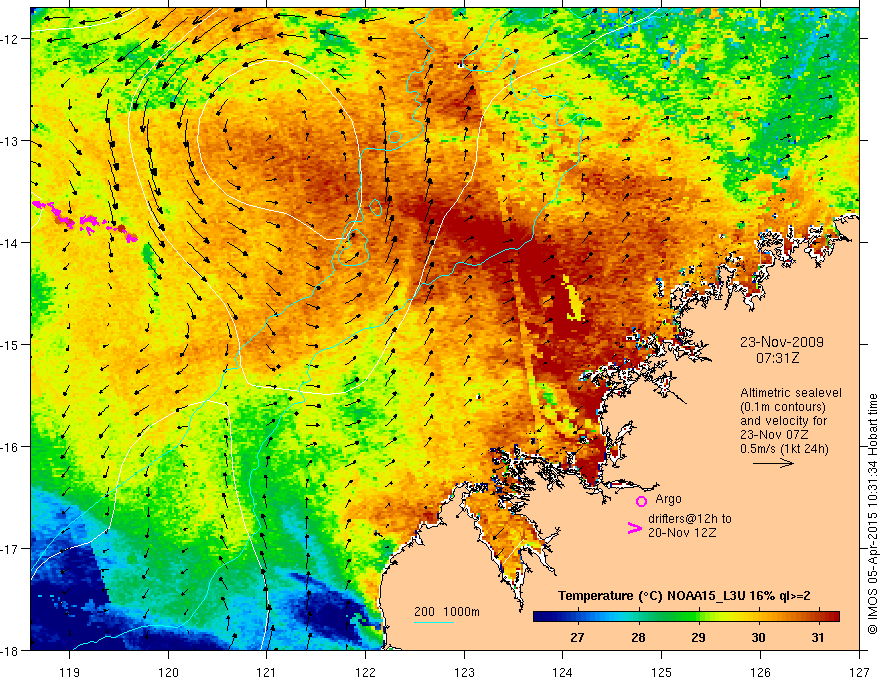Click the 'Argo' legend label
This screenshot has width=880, height=680.
(x=668, y=499)
